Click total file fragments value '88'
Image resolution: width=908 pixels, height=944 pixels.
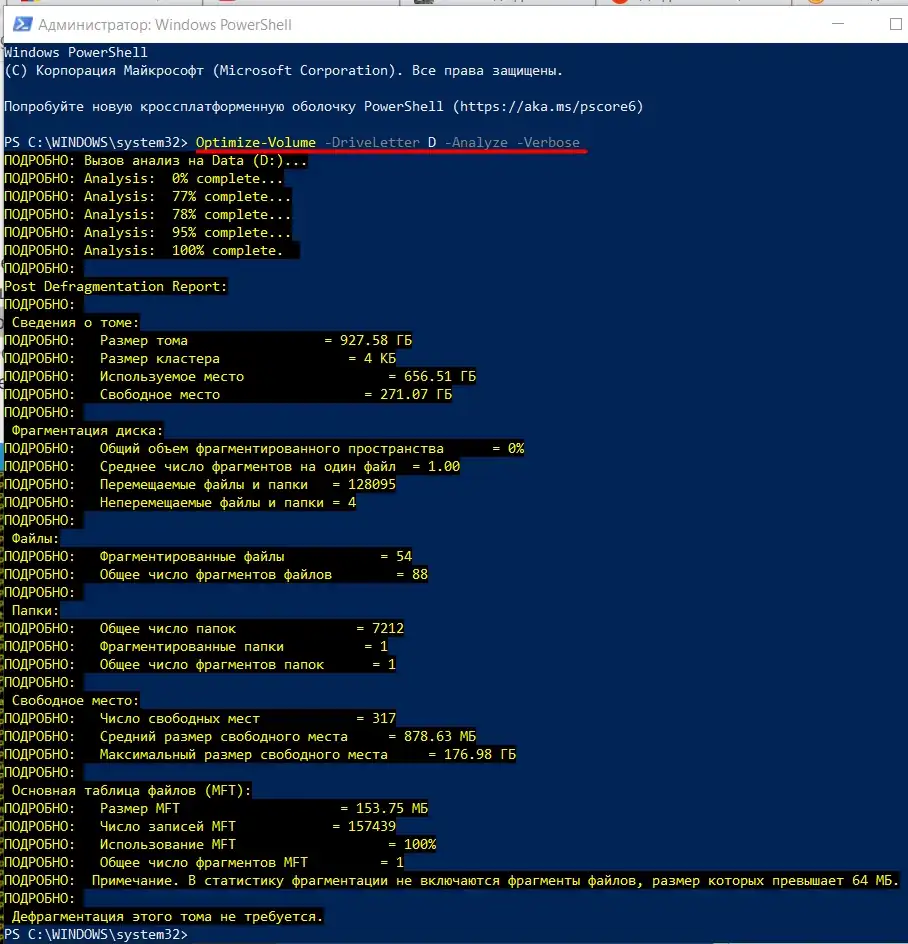pos(420,575)
